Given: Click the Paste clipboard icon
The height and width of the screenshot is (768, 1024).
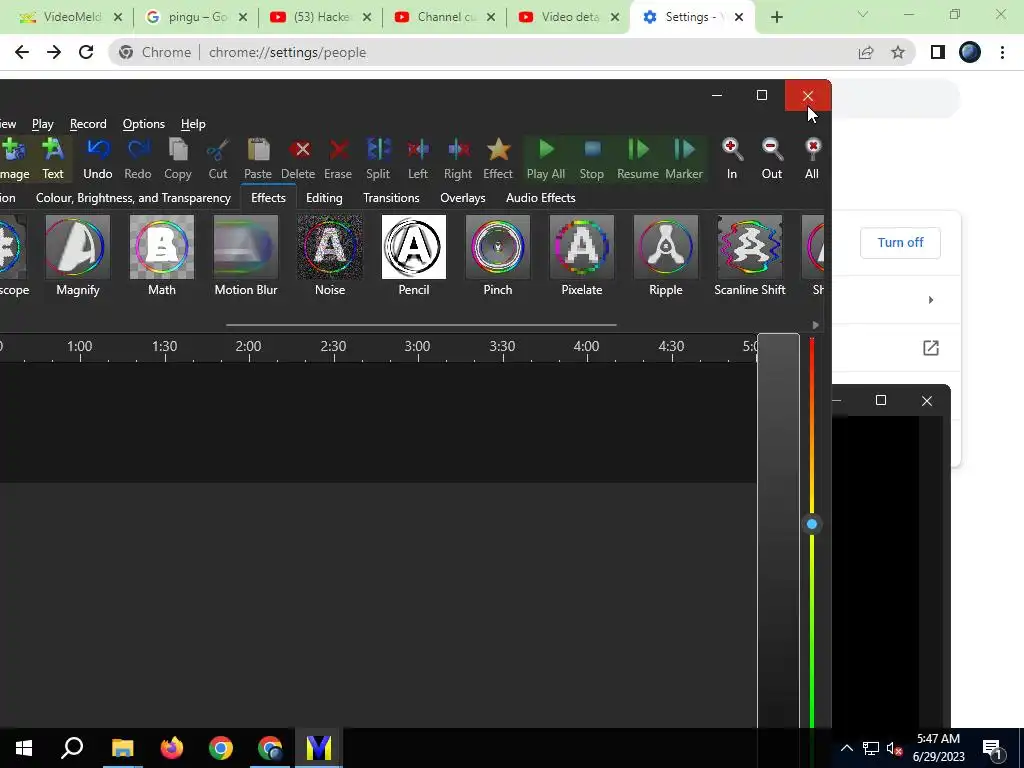Looking at the screenshot, I should [x=258, y=159].
